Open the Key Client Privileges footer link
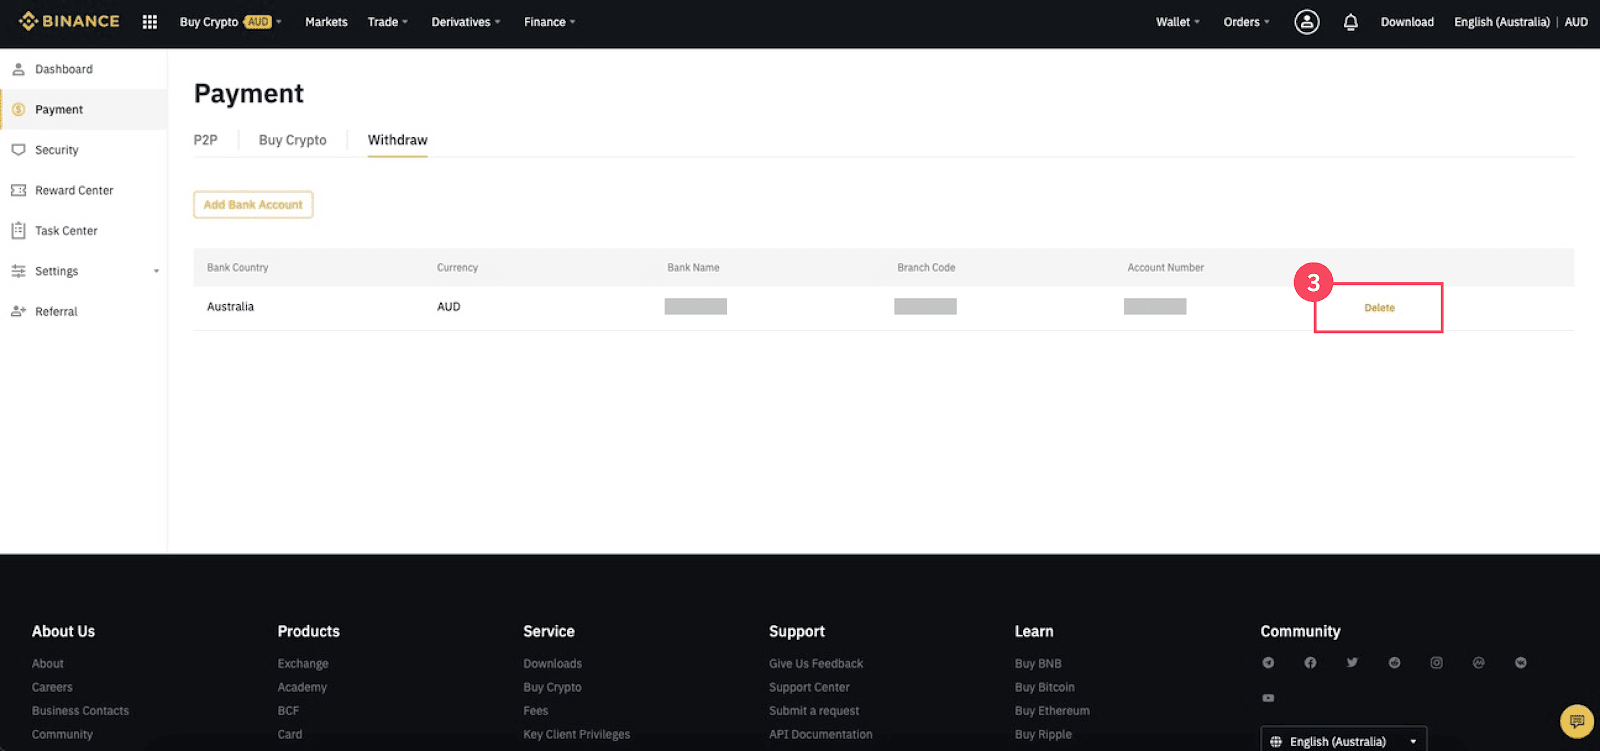 tap(577, 734)
